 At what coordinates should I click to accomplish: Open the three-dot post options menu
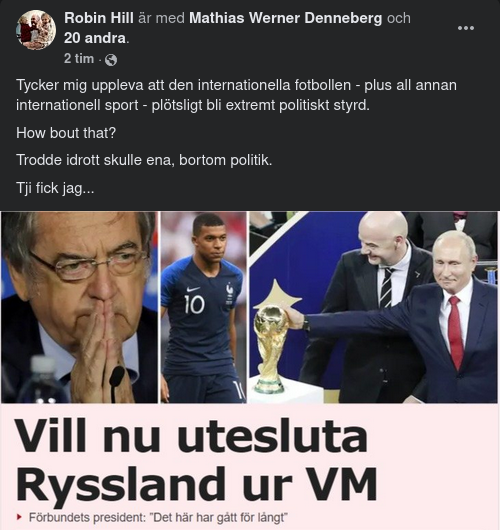[x=466, y=28]
